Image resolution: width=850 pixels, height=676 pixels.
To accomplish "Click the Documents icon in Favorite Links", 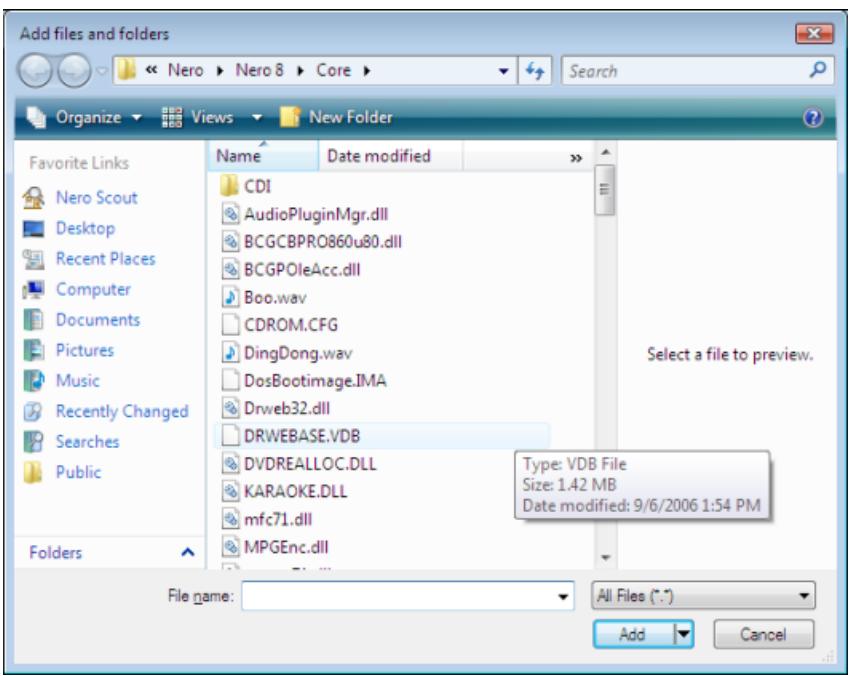I will (x=33, y=320).
